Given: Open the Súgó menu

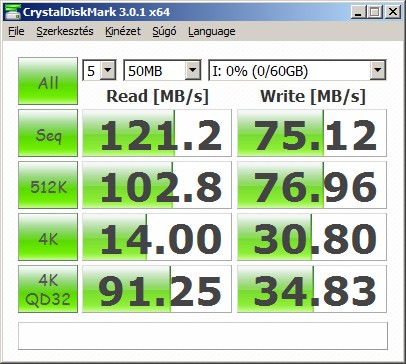Looking at the screenshot, I should pyautogui.click(x=164, y=31).
